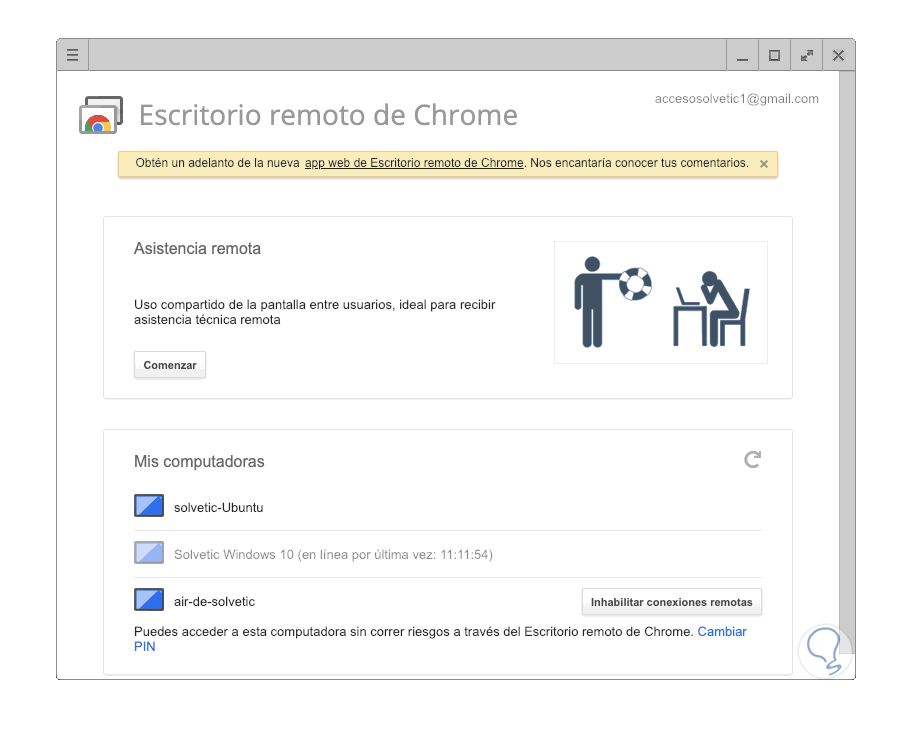Click the Mis computadoras heading

[x=199, y=461]
